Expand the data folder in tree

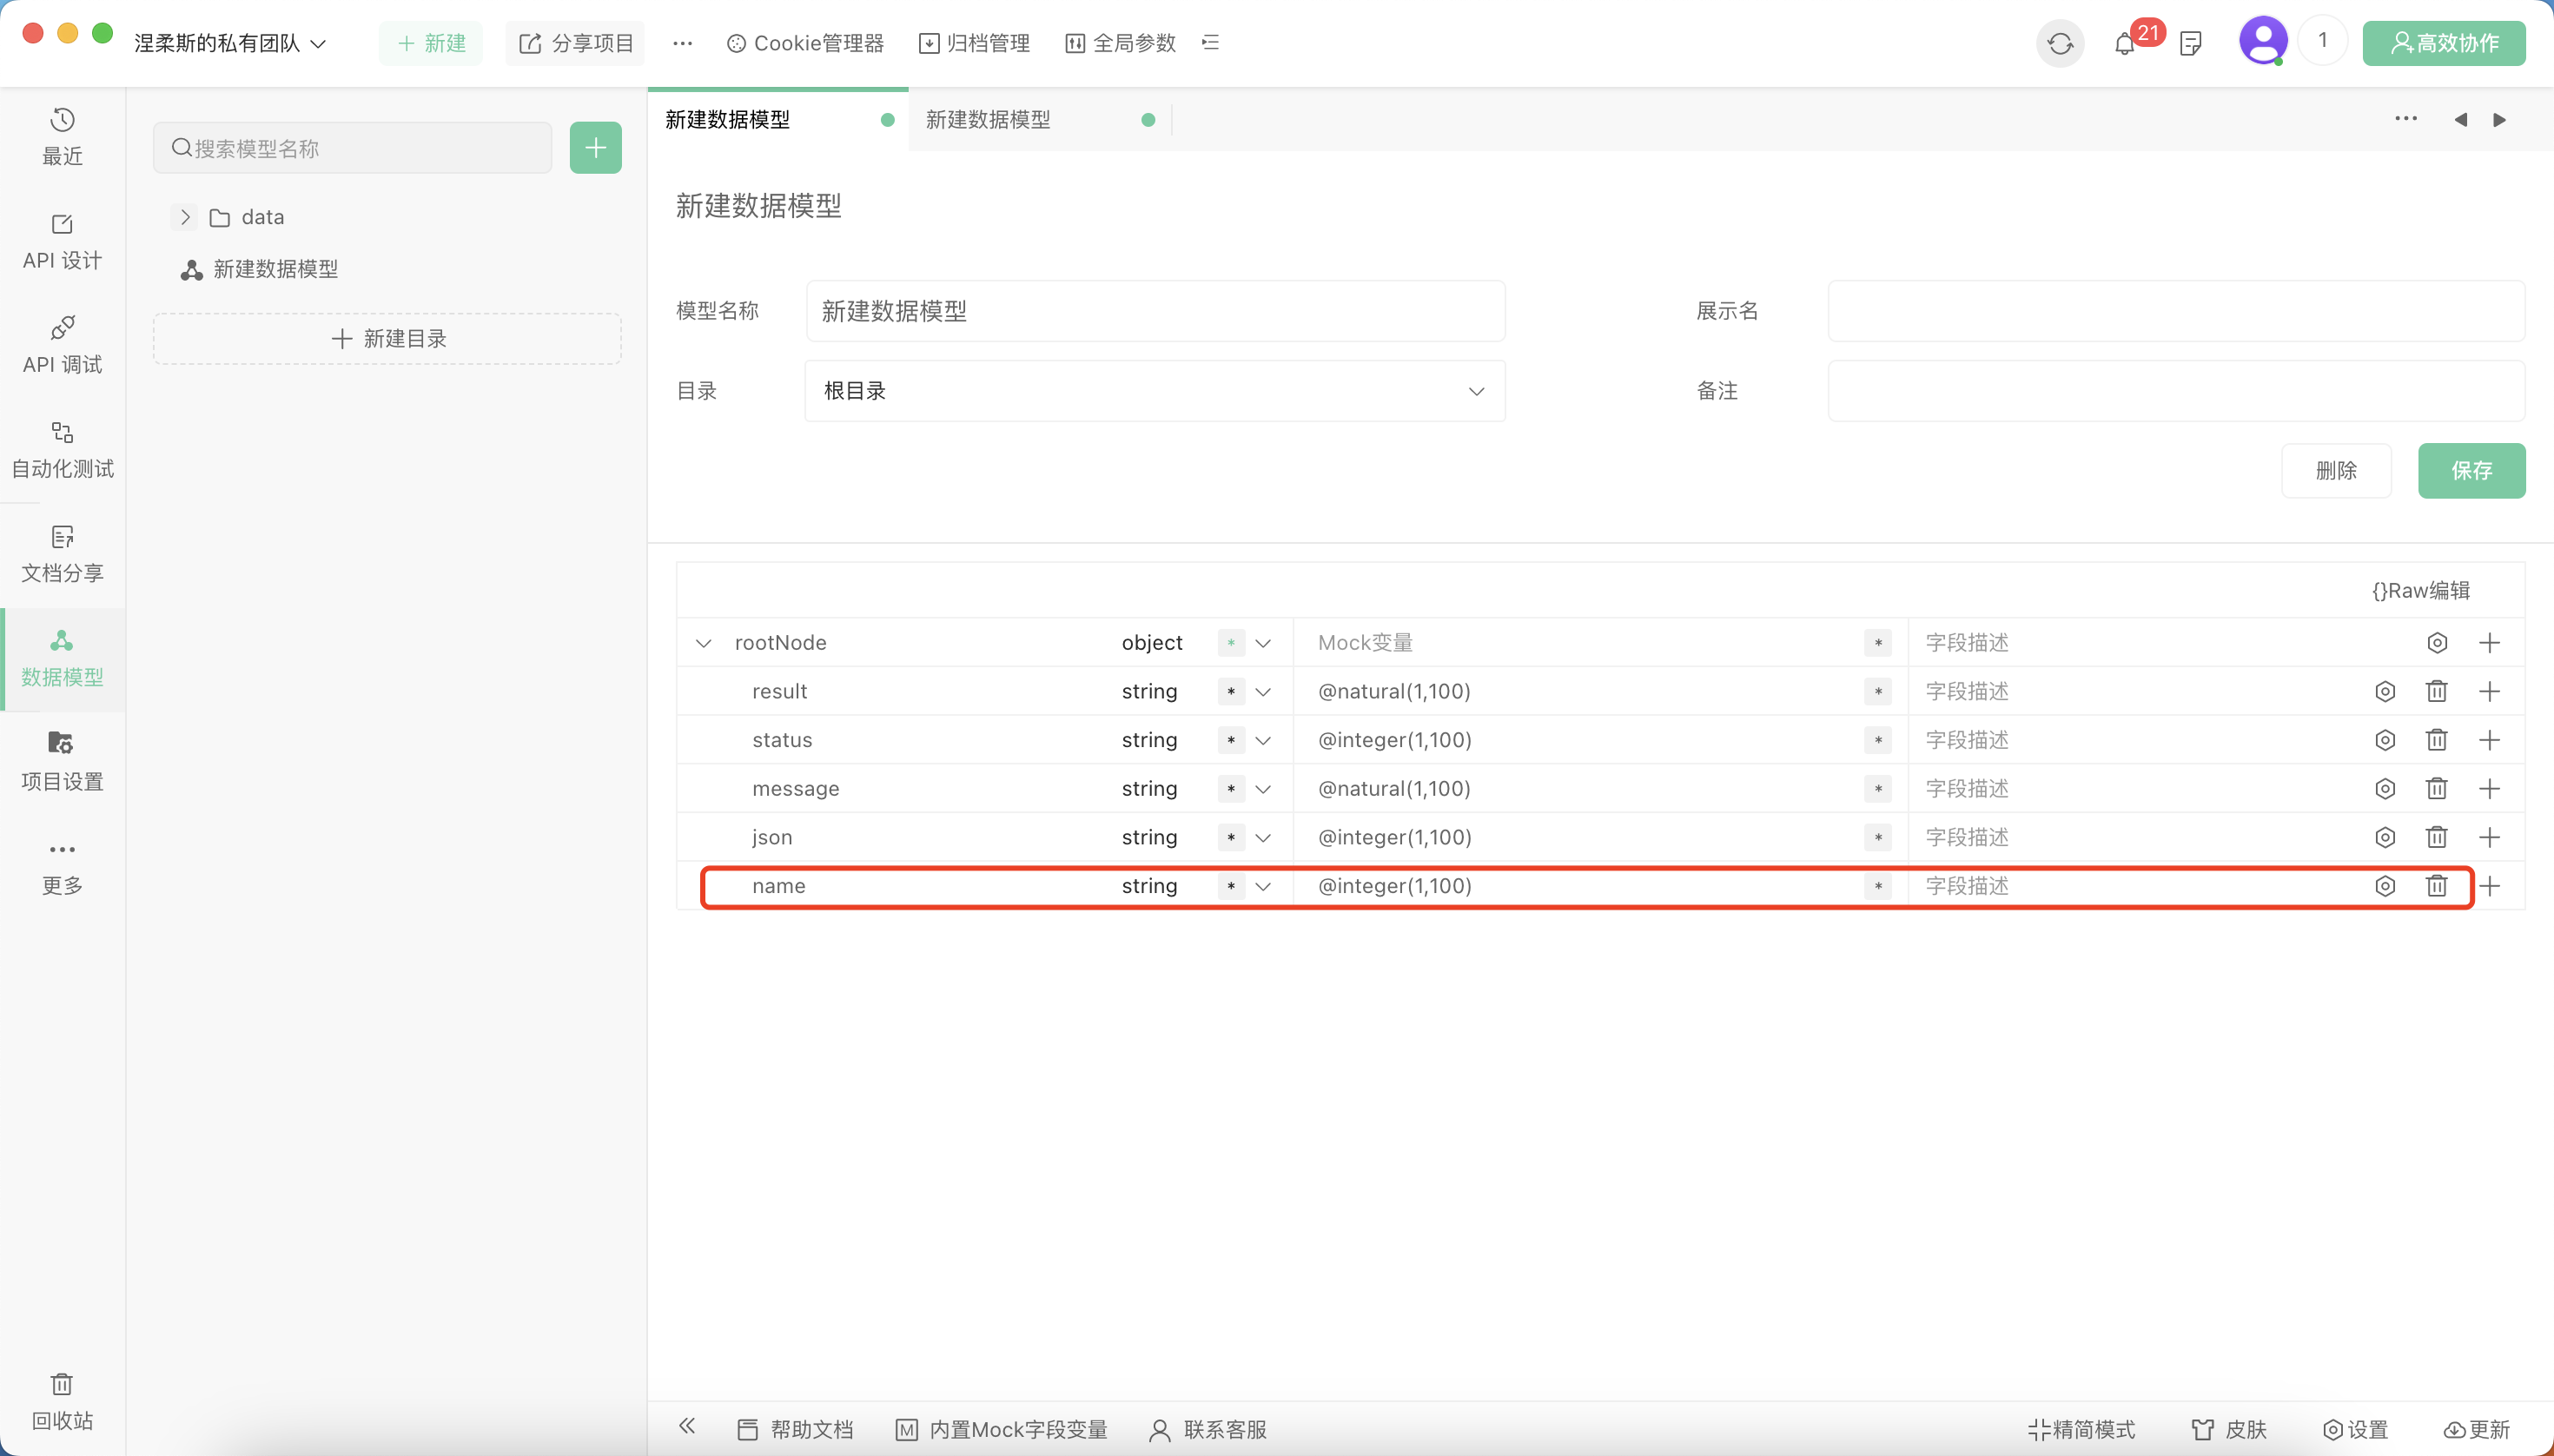tap(184, 217)
